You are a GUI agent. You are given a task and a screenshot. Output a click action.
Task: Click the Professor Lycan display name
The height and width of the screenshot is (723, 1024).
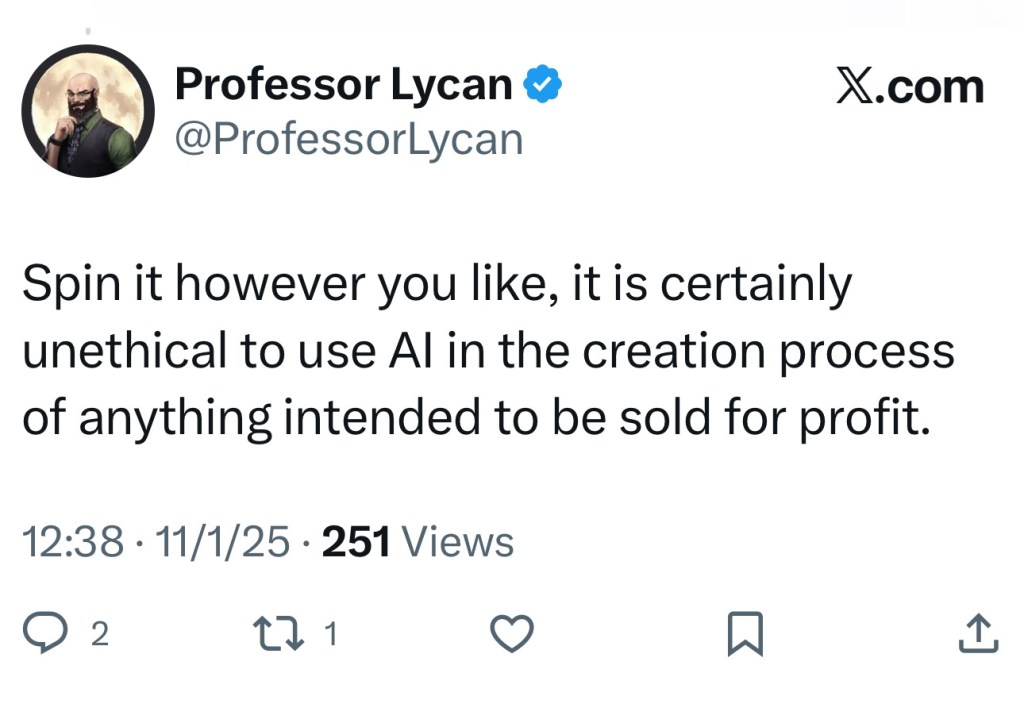[343, 86]
